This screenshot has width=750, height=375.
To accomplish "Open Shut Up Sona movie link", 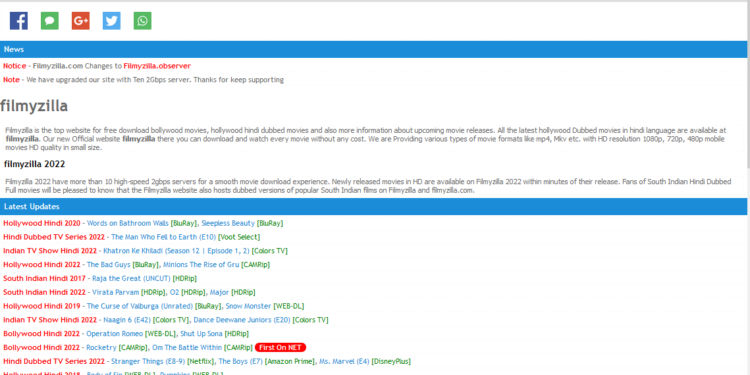I will pyautogui.click(x=201, y=334).
